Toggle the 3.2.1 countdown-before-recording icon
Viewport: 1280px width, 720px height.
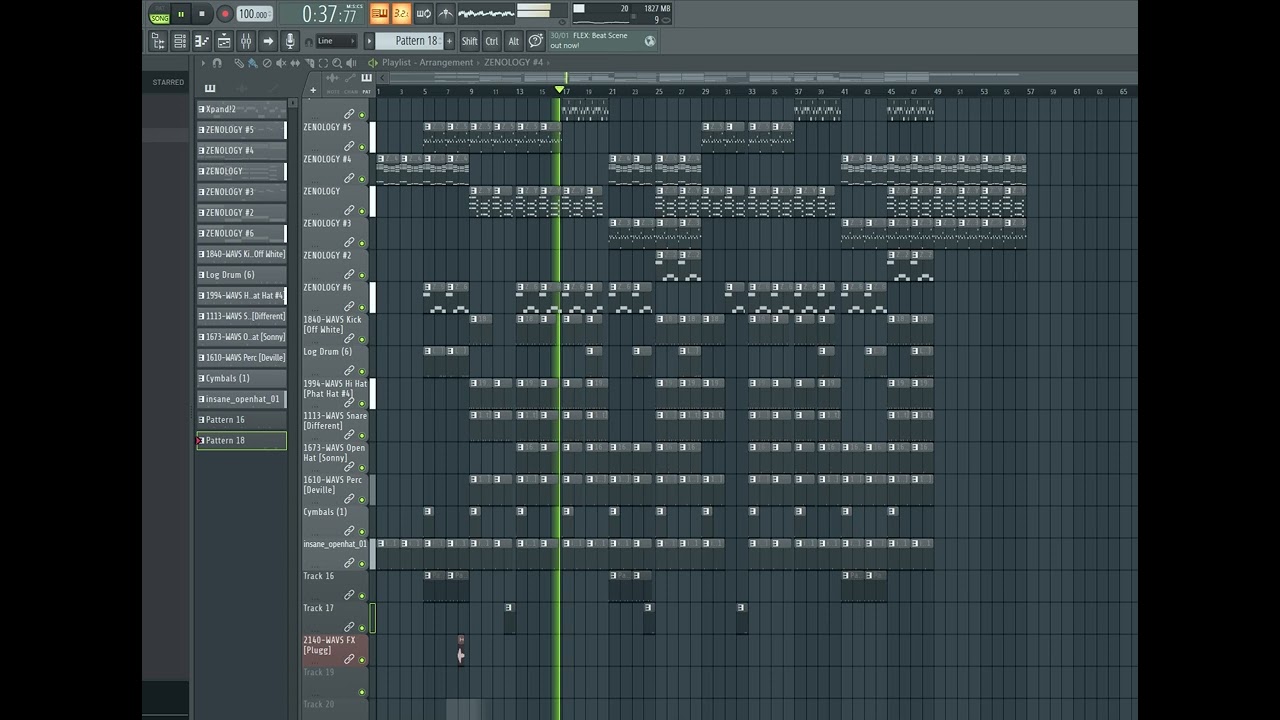(401, 14)
